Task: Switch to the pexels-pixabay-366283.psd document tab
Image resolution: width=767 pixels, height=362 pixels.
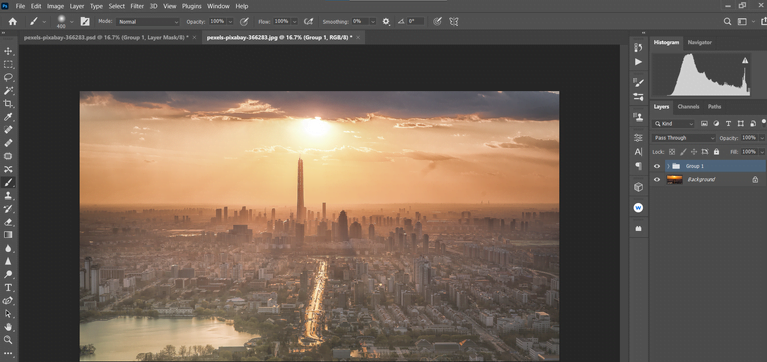Action: coord(106,38)
